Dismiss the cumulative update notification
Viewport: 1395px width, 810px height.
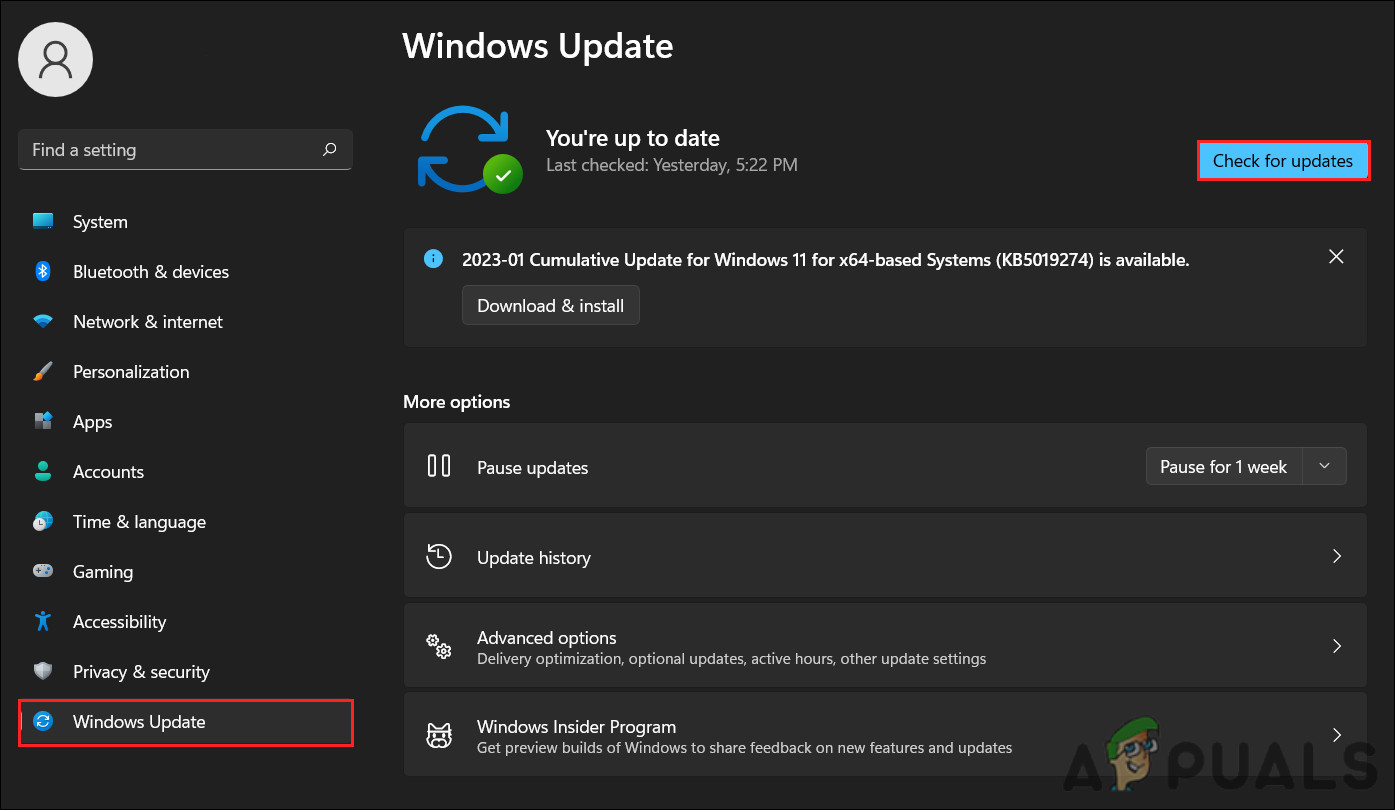pyautogui.click(x=1336, y=256)
